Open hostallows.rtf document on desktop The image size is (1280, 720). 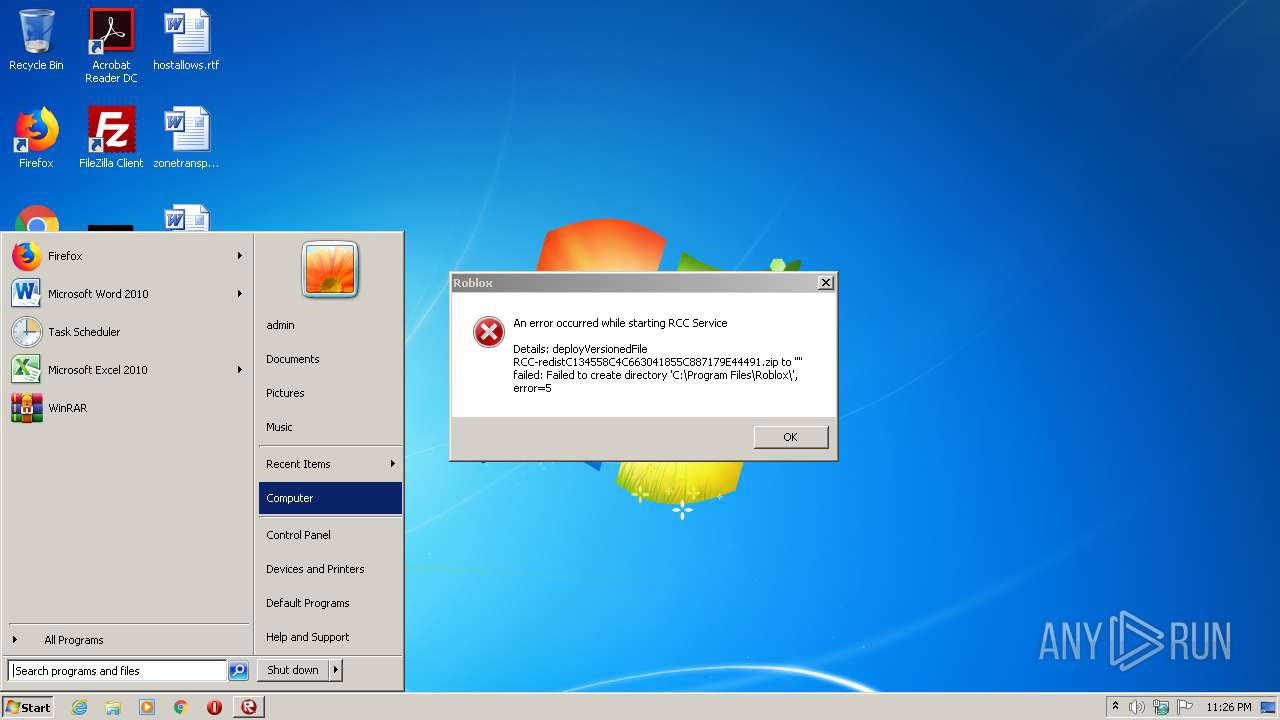(x=186, y=40)
